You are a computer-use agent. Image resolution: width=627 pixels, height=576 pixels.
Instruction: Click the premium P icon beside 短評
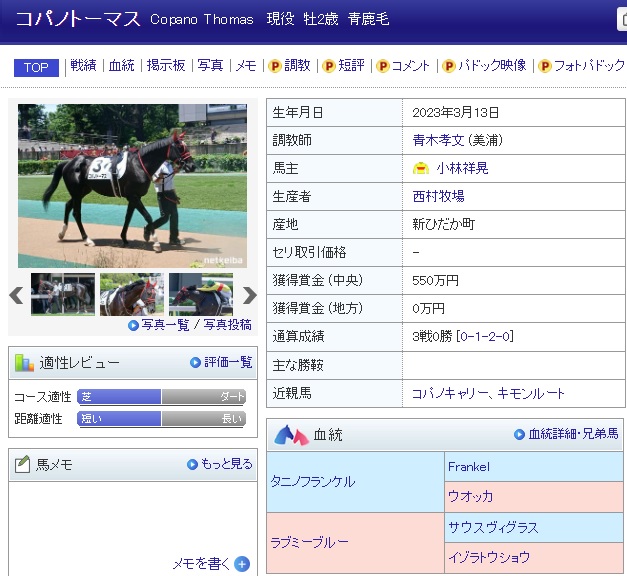[328, 66]
